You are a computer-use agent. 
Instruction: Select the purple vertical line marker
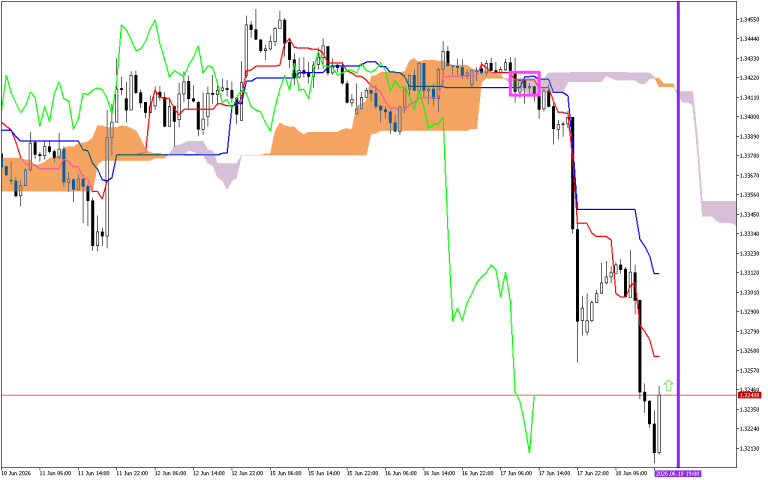678,234
